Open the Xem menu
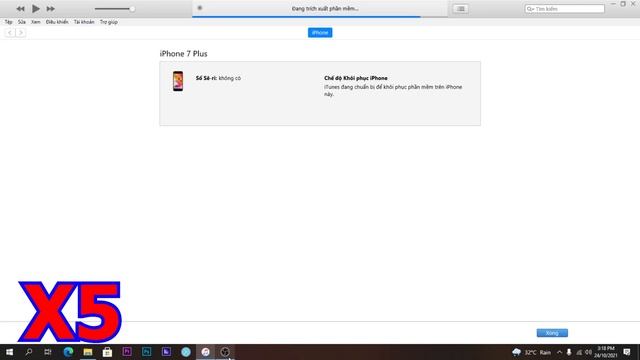This screenshot has width=640, height=360. (36, 22)
